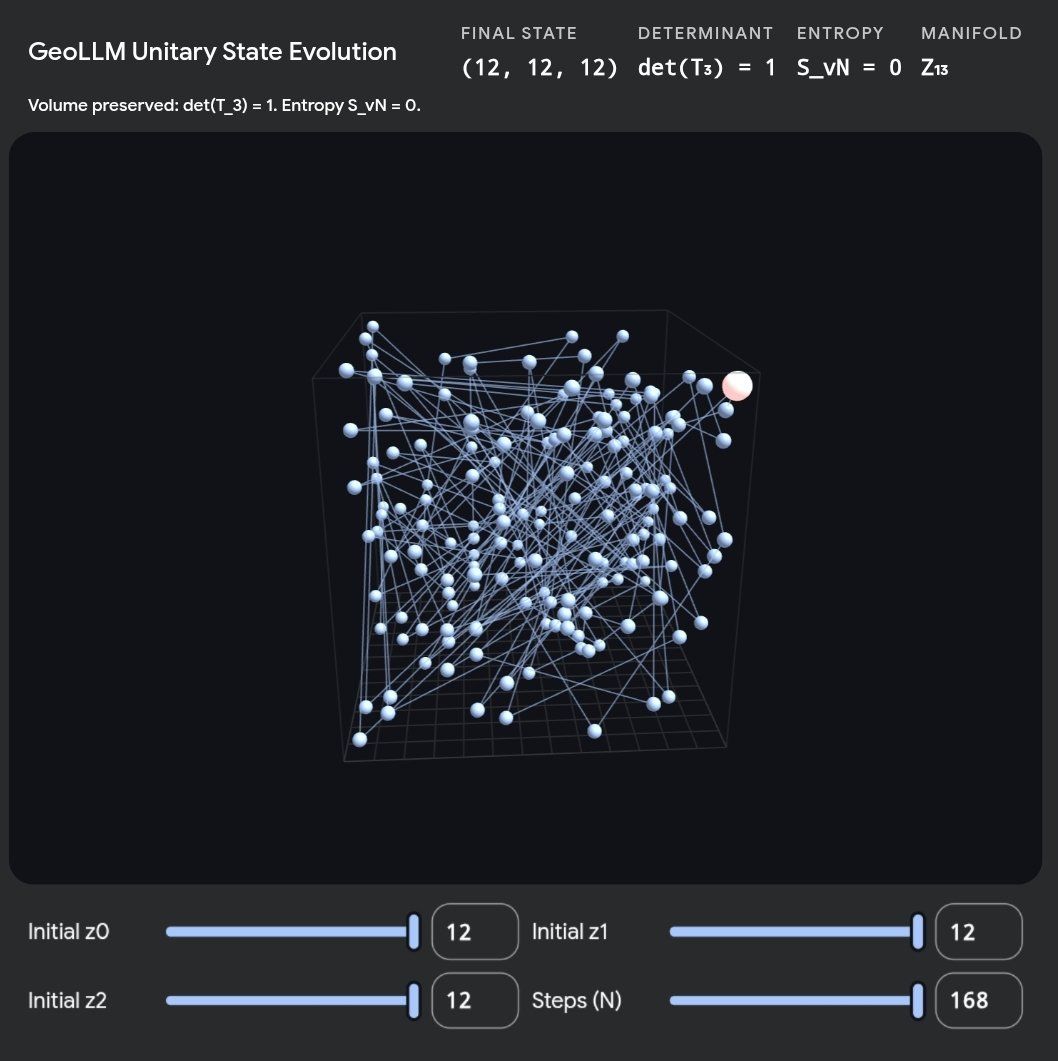Click the DETERMINANT header label
The image size is (1058, 1061).
tap(706, 33)
